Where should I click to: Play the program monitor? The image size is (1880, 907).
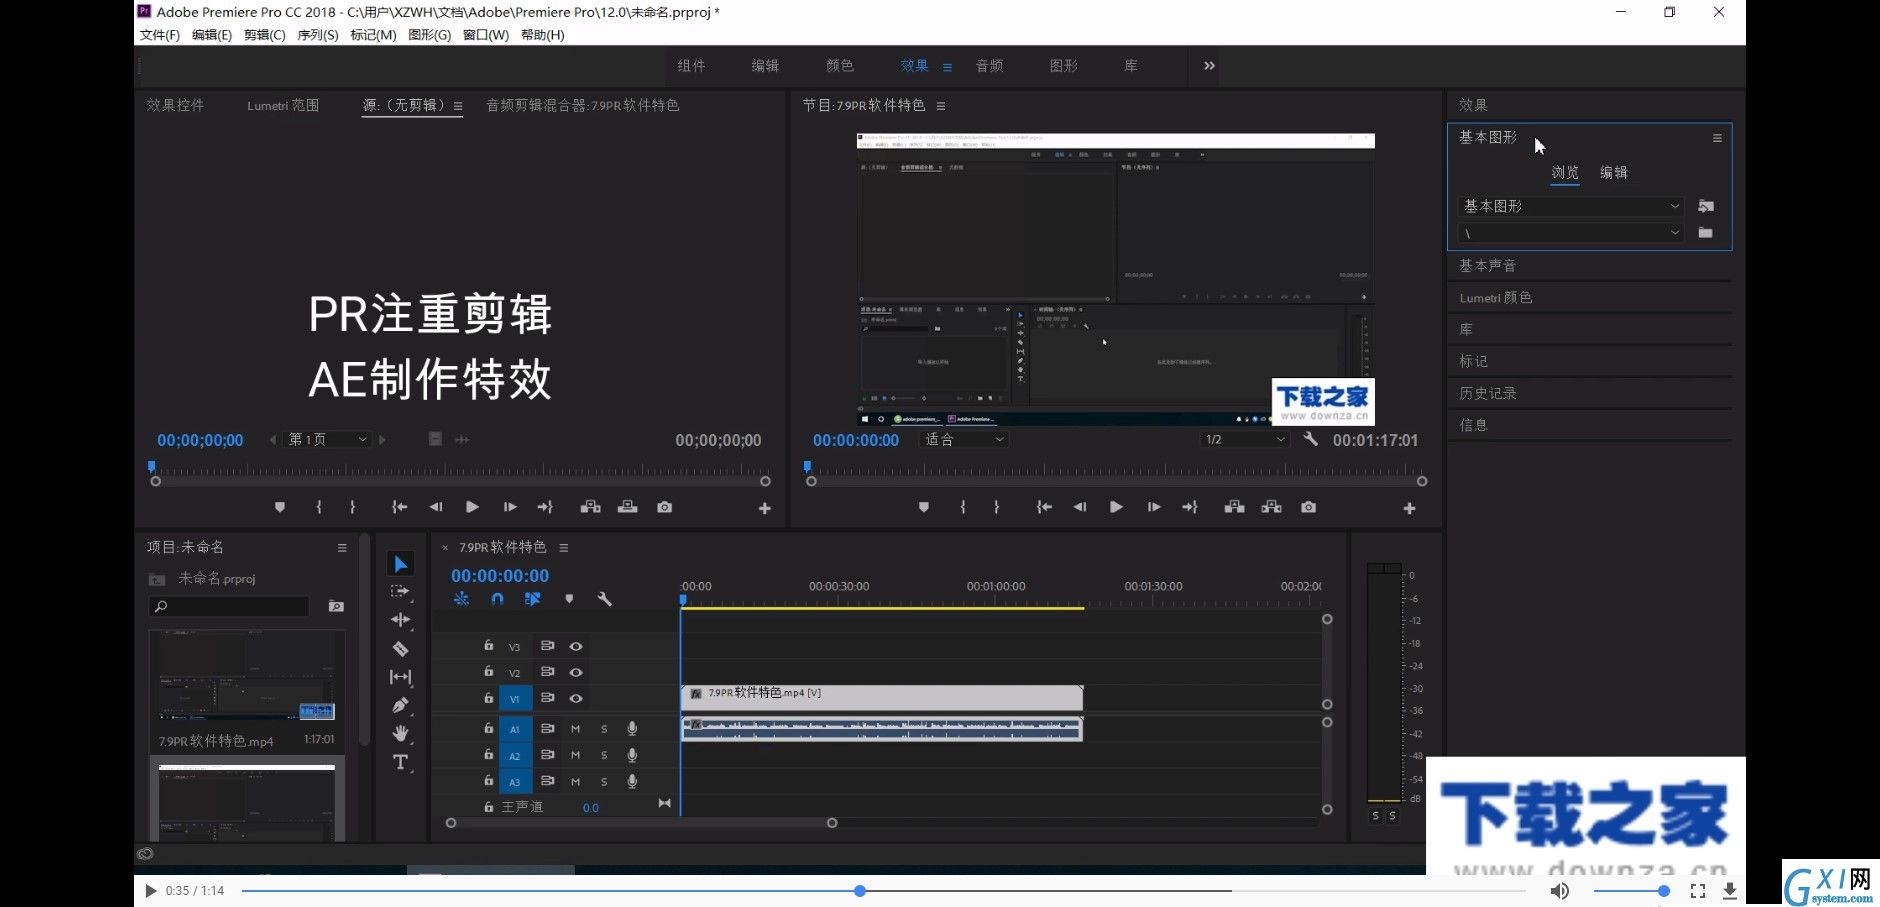click(x=1116, y=507)
